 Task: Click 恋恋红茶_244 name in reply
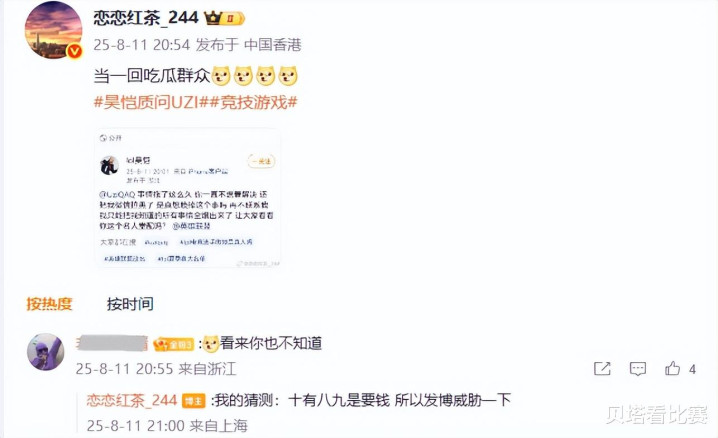(132, 400)
